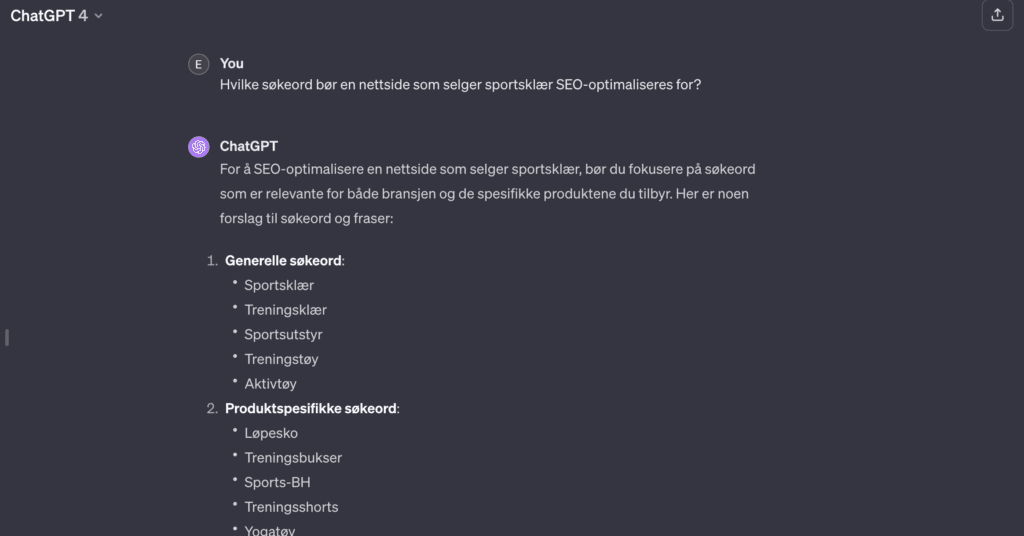
Task: Click the 'ChatGPT' sender name
Action: 249,146
